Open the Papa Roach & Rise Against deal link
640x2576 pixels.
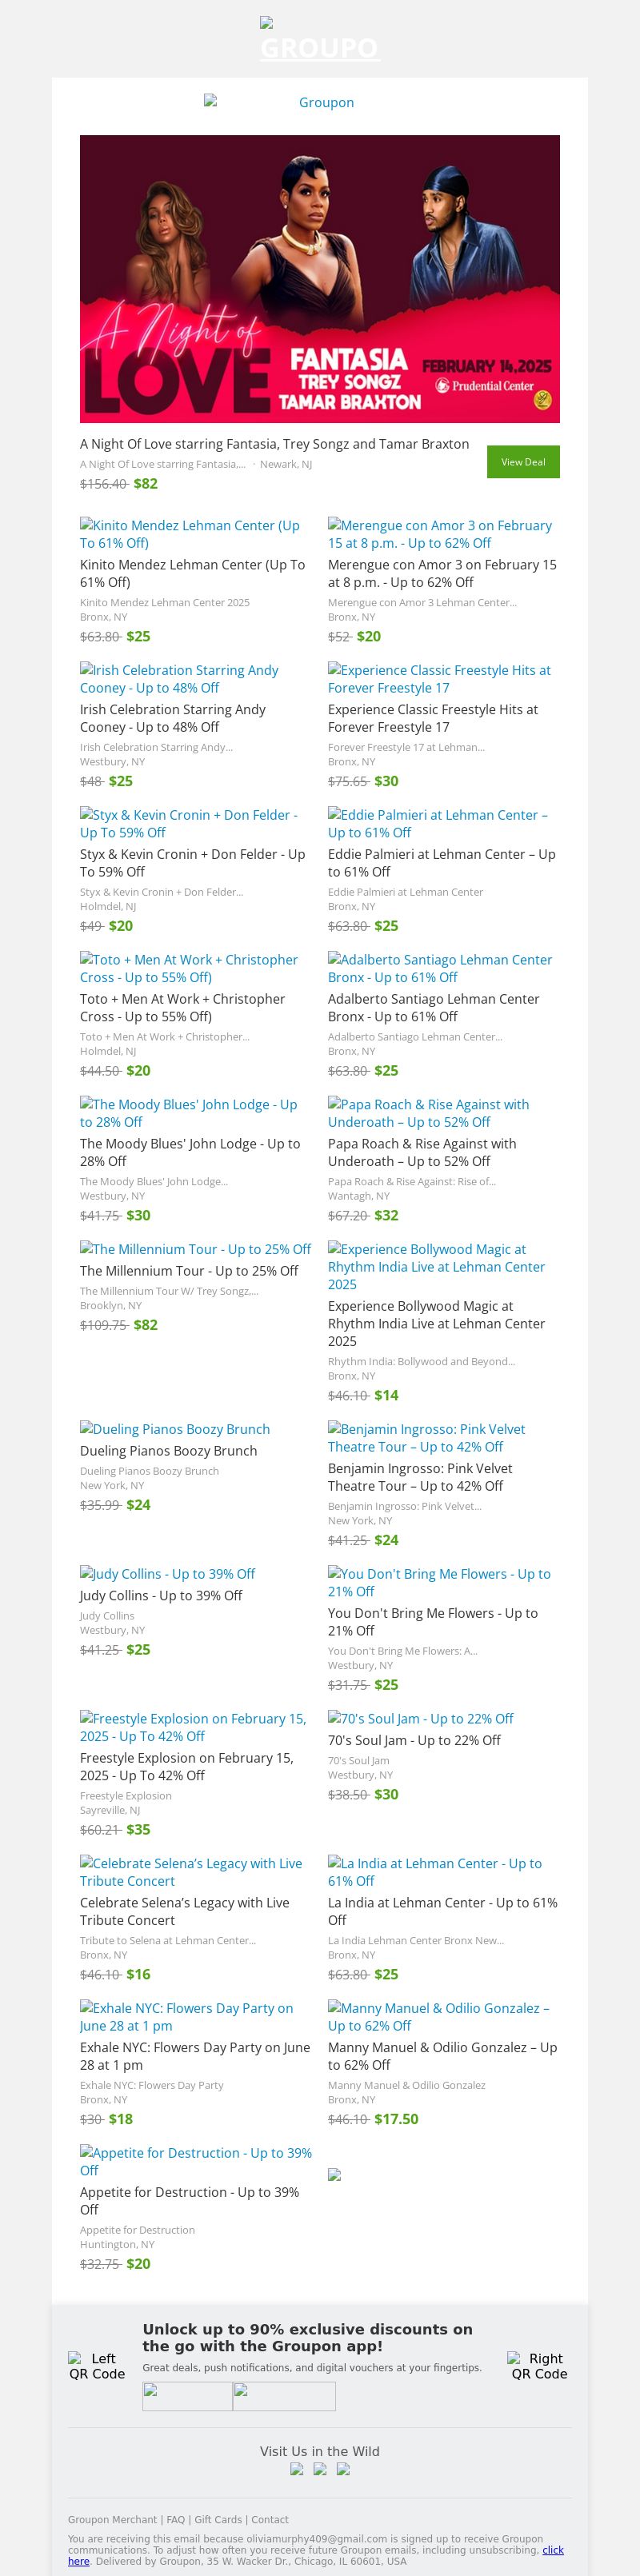click(428, 1112)
